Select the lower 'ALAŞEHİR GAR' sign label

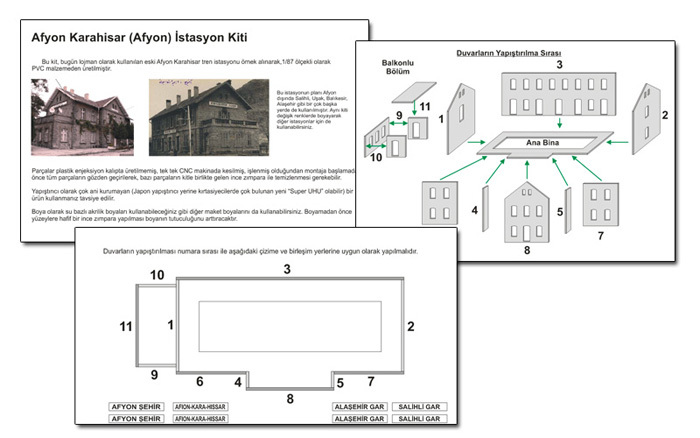[x=359, y=419]
